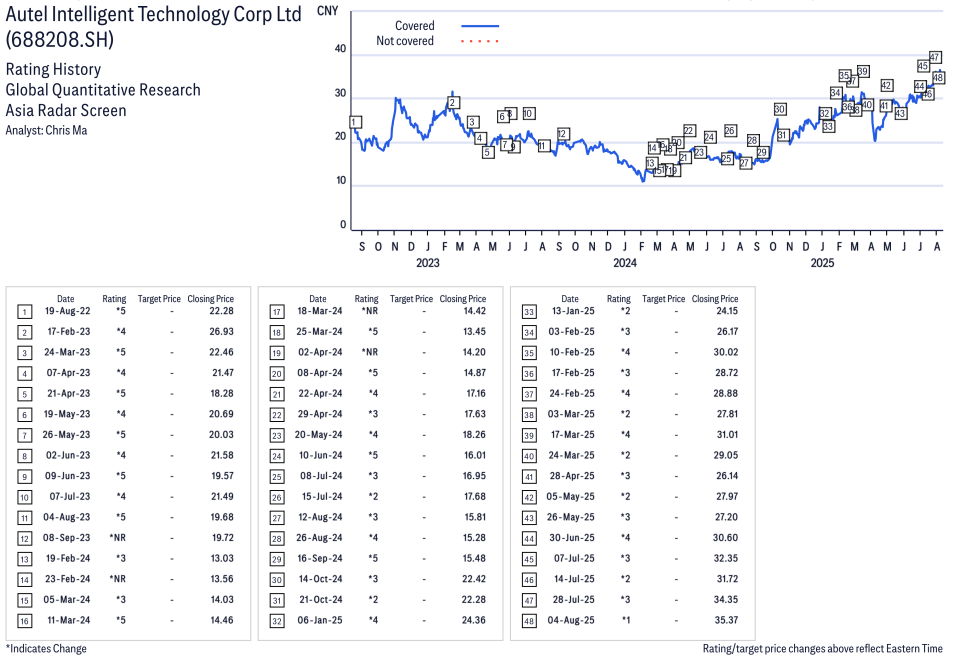Click chart marker 31 on the price line
Viewport: 954px width, 655px height.
pyautogui.click(x=783, y=135)
